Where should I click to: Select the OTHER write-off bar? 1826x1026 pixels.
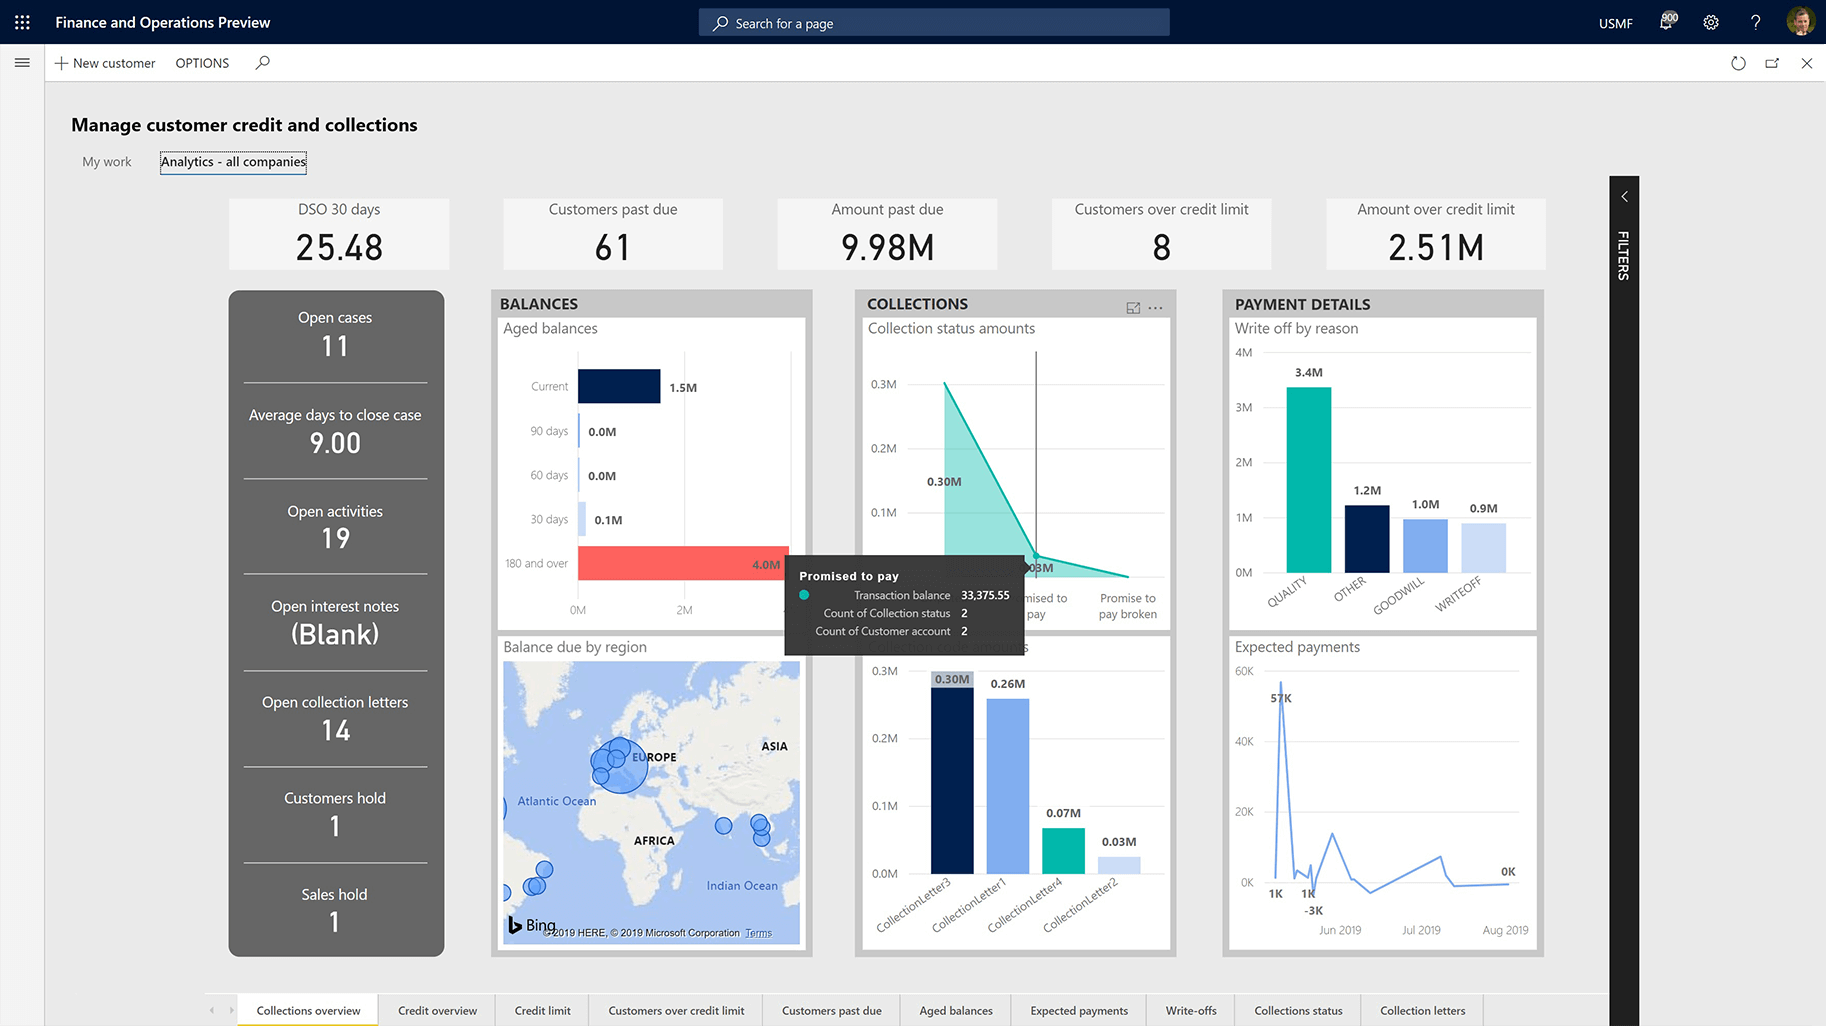(x=1367, y=538)
